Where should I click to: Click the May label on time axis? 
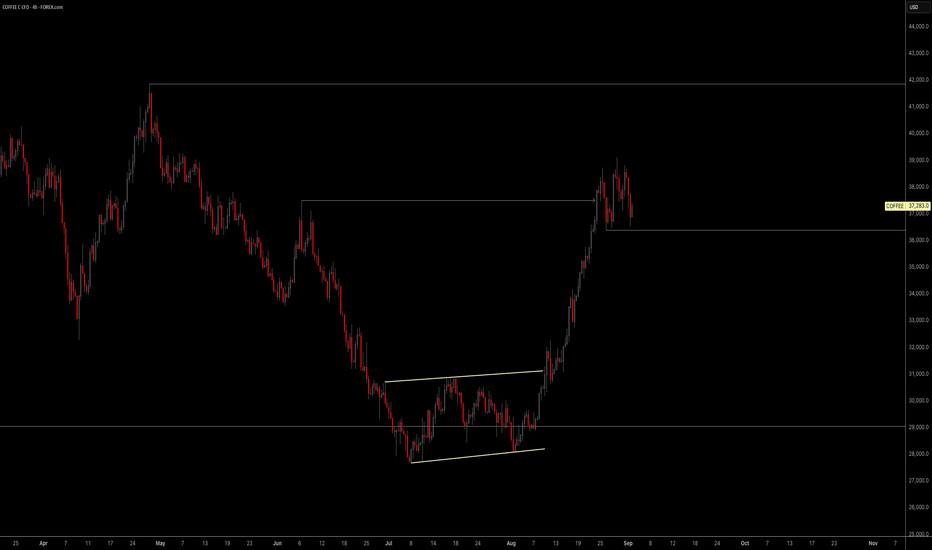[160, 542]
